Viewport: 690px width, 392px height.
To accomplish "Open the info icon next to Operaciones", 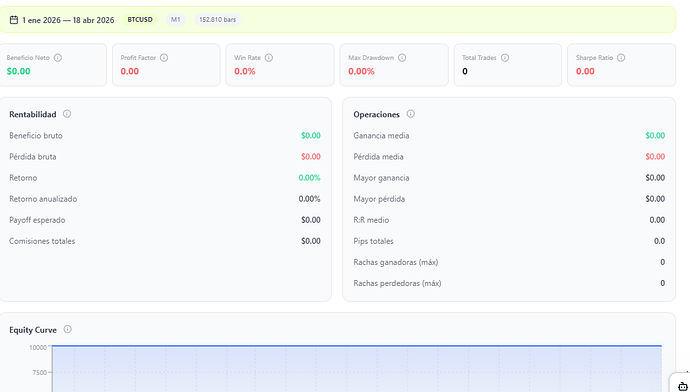I will [x=411, y=114].
